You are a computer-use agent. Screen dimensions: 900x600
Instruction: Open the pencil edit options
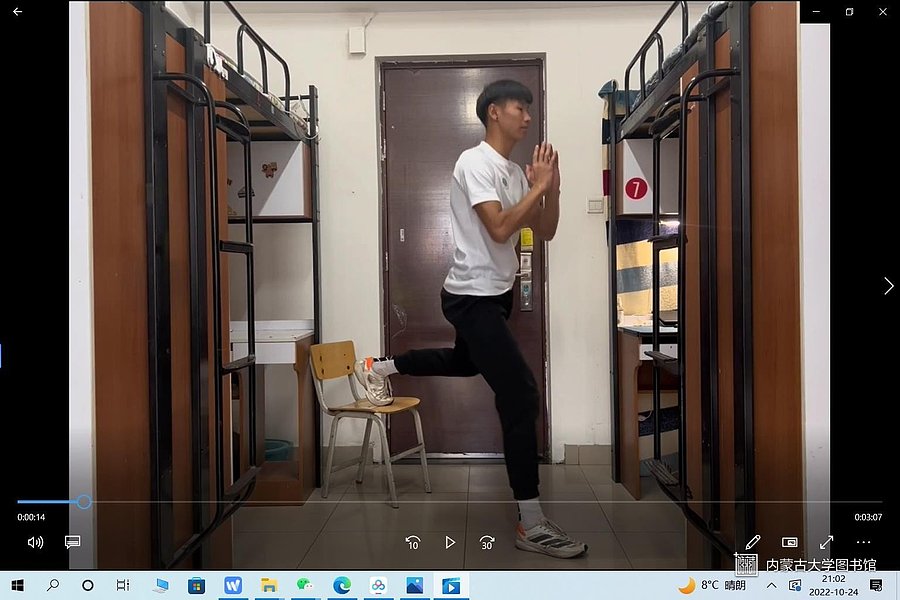752,542
